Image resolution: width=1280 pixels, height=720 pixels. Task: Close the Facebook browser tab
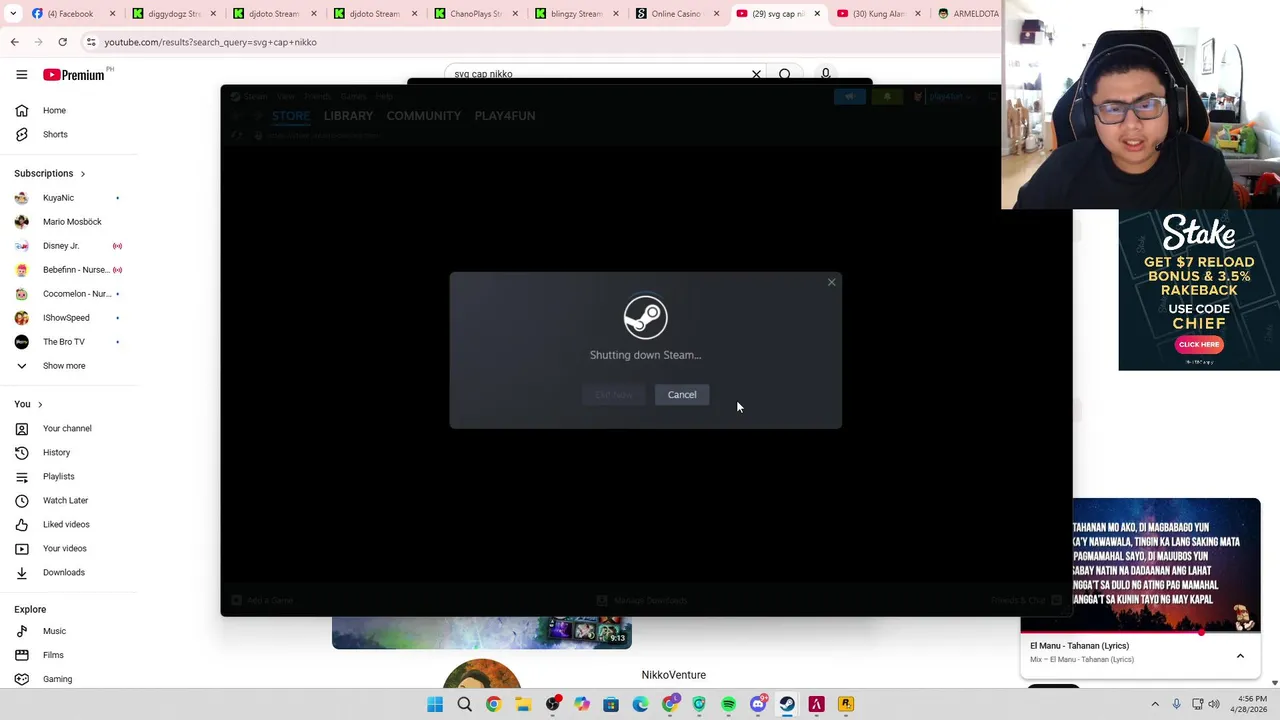(112, 14)
